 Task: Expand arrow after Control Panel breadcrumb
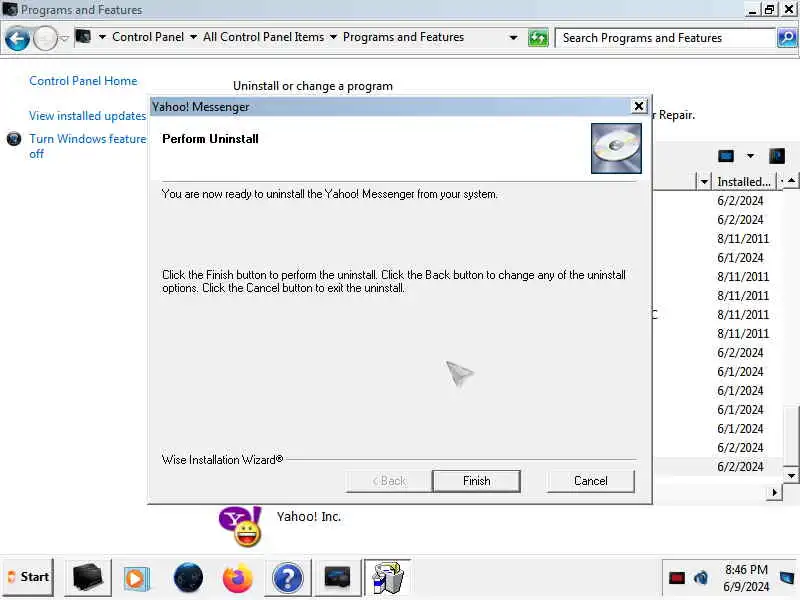pyautogui.click(x=193, y=37)
